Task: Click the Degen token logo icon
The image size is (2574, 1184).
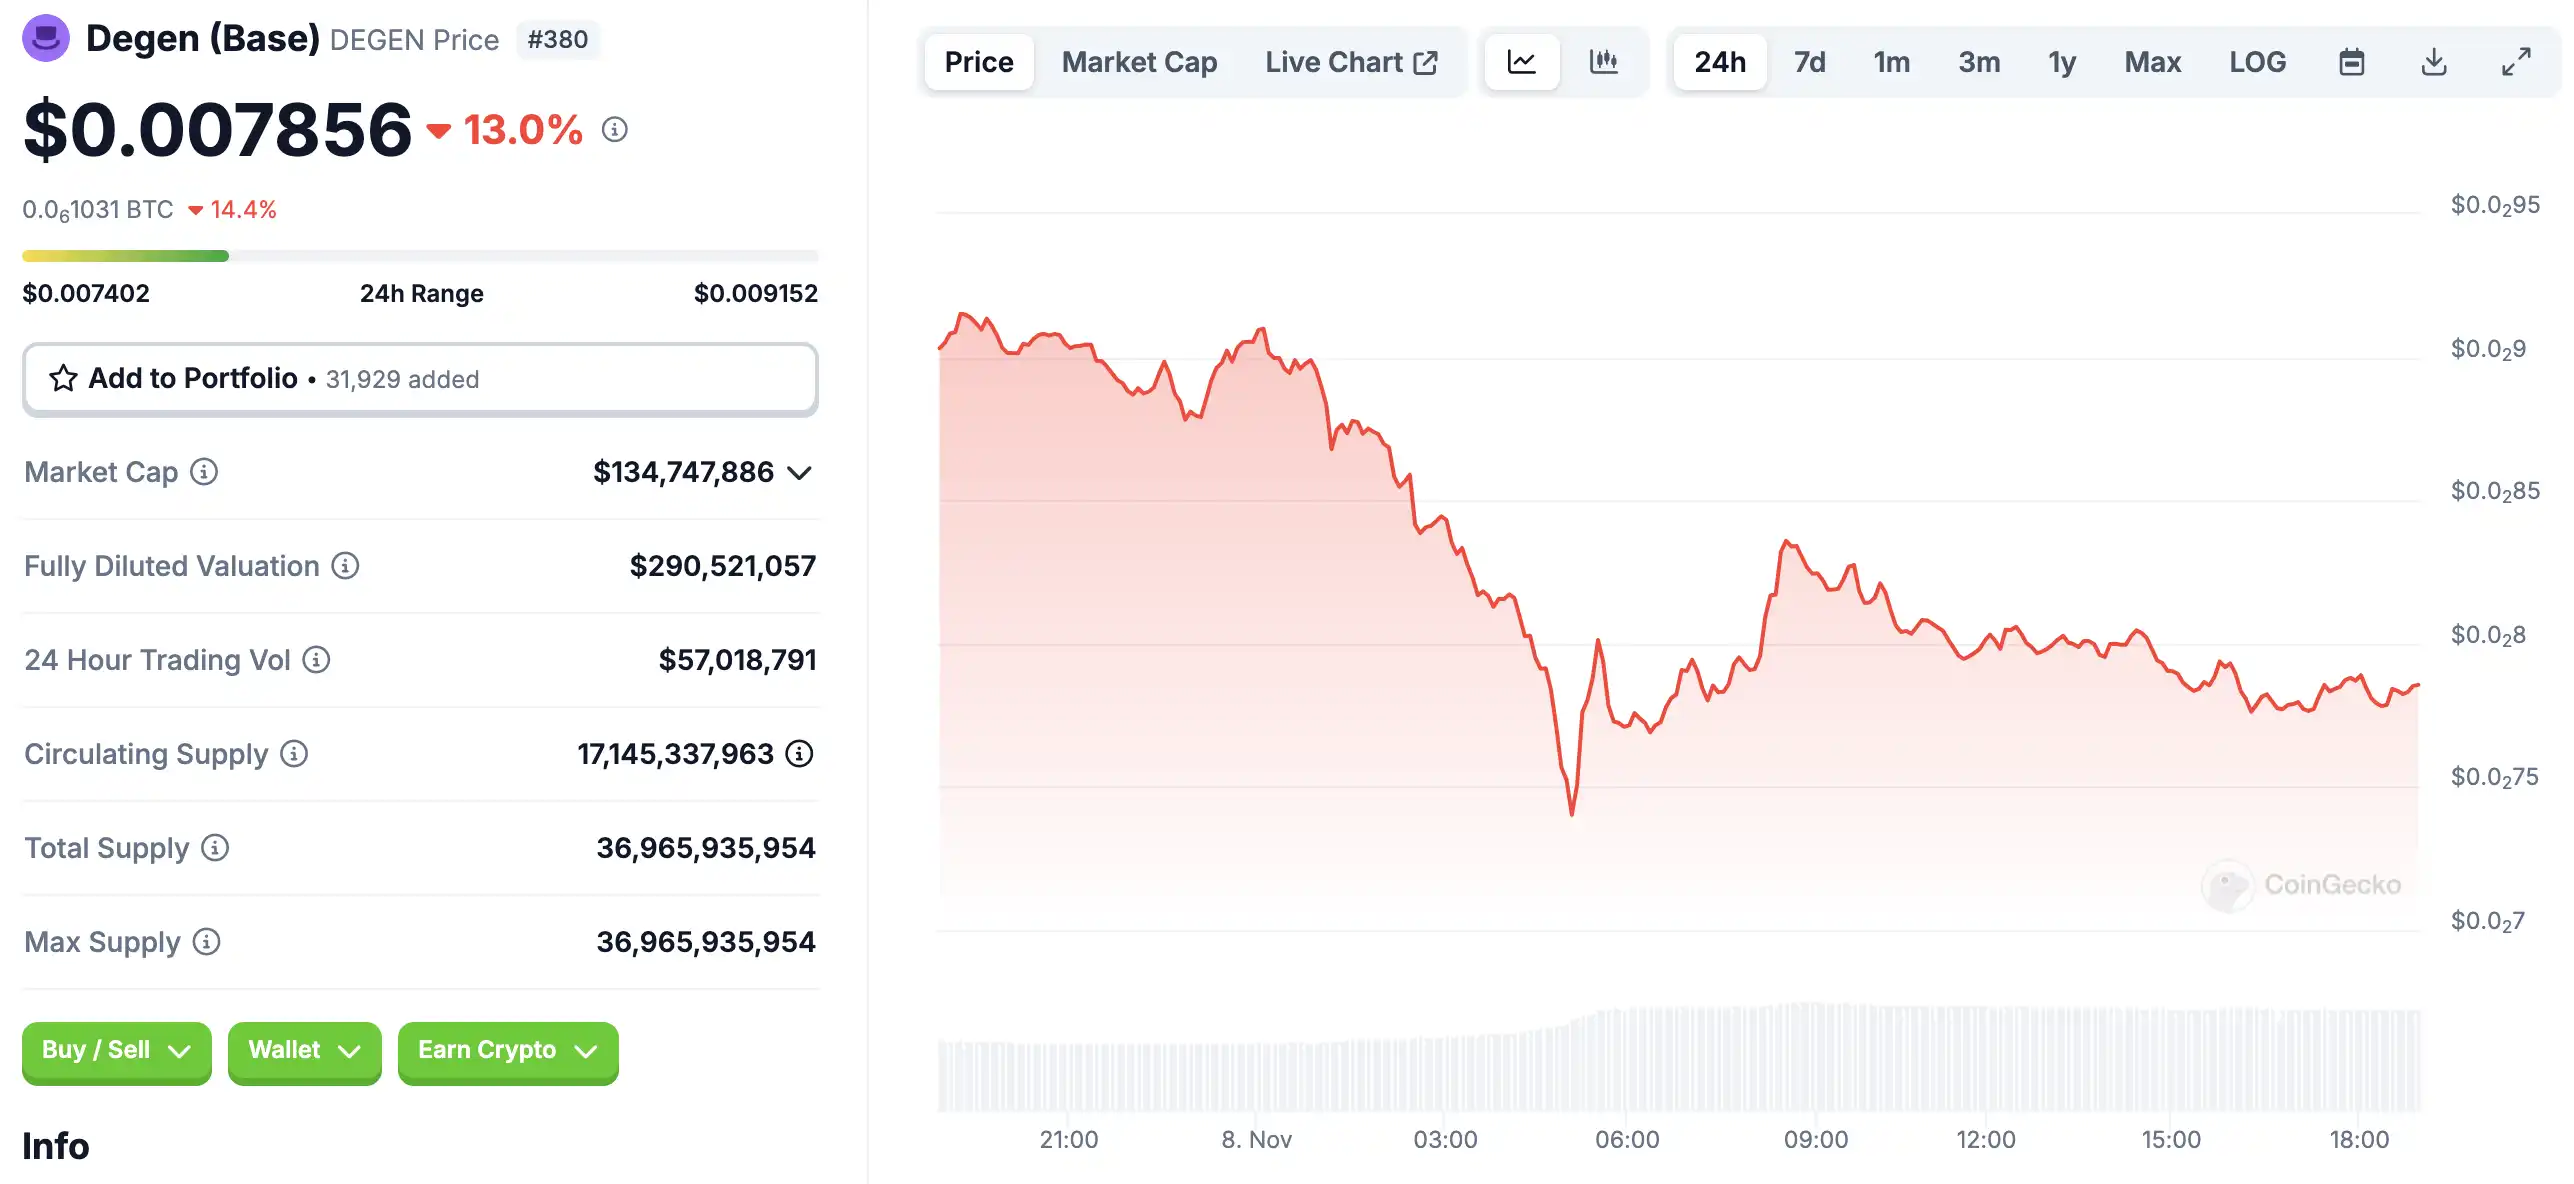Action: (x=46, y=39)
